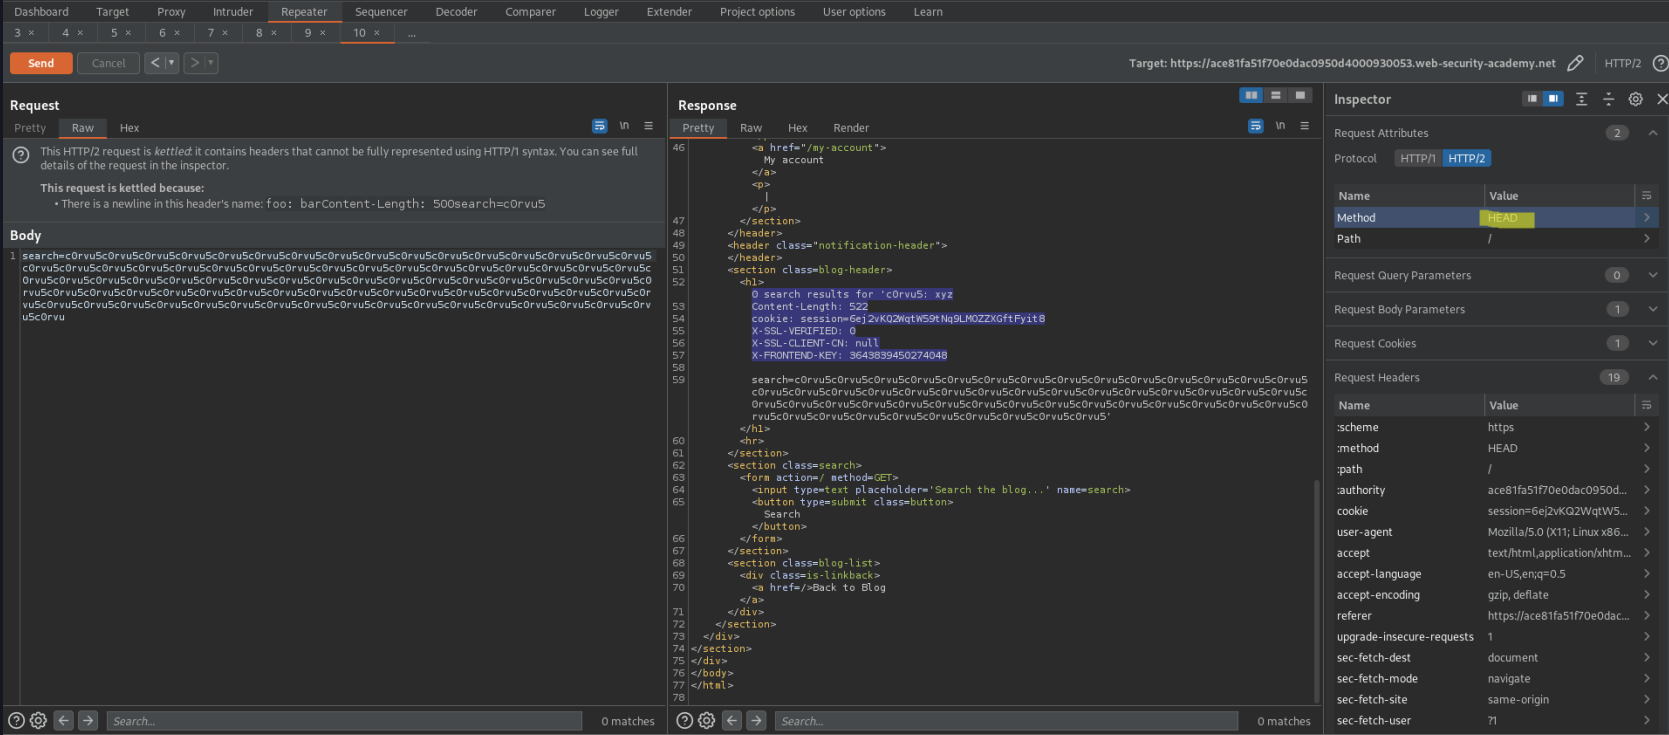1669x735 pixels.
Task: Expand Request Body Parameters section
Action: point(1653,309)
